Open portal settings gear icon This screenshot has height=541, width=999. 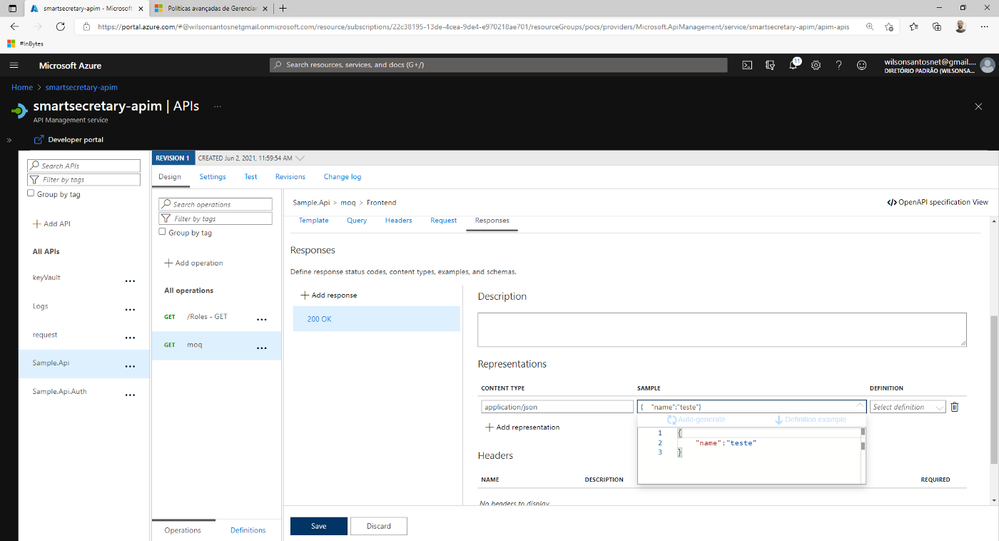pyautogui.click(x=816, y=65)
